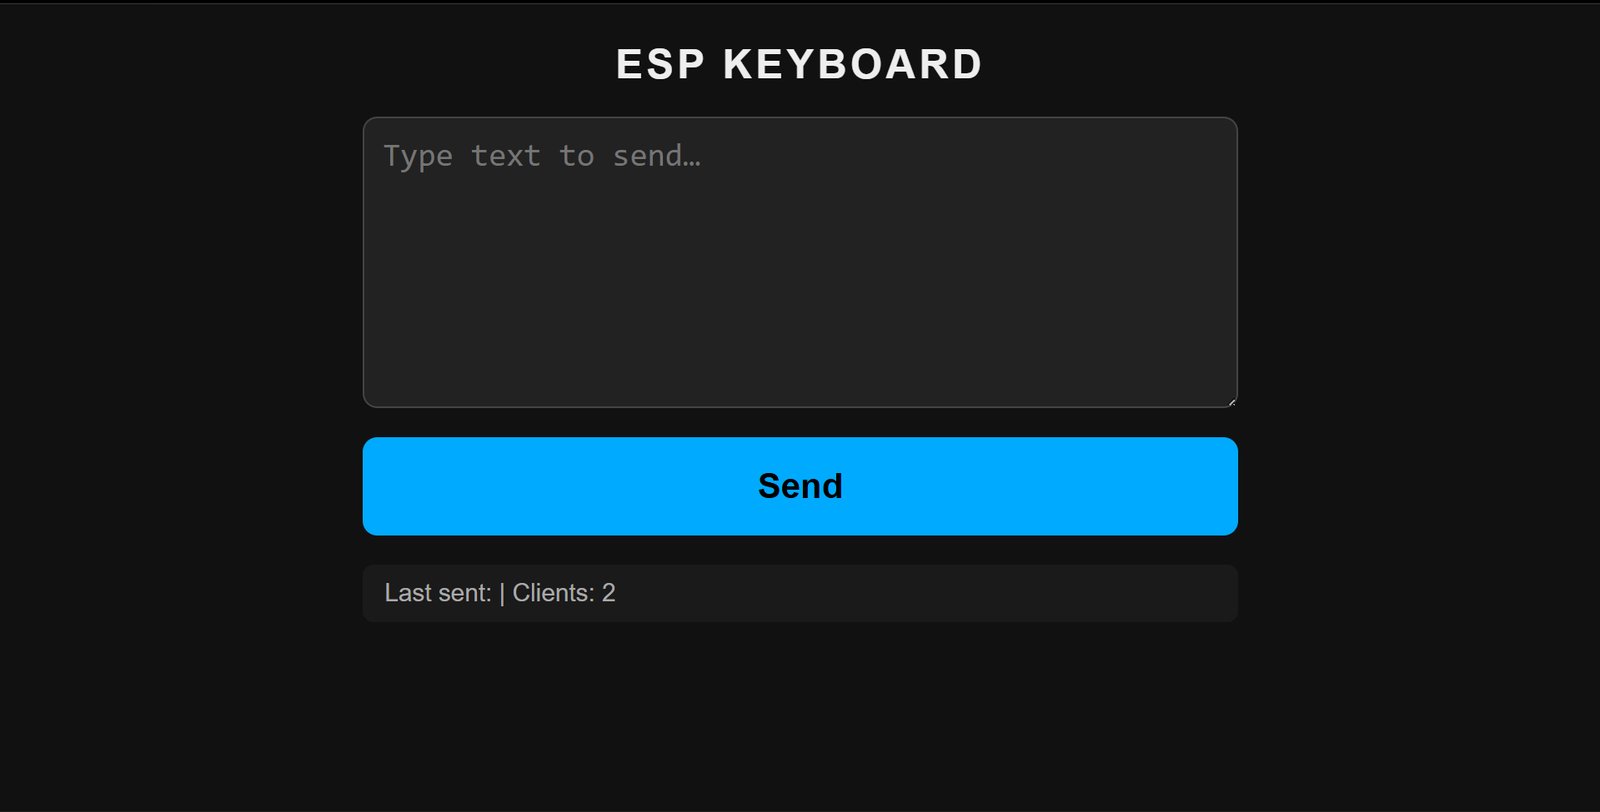
Task: Click the blue Send button
Action: coord(800,486)
